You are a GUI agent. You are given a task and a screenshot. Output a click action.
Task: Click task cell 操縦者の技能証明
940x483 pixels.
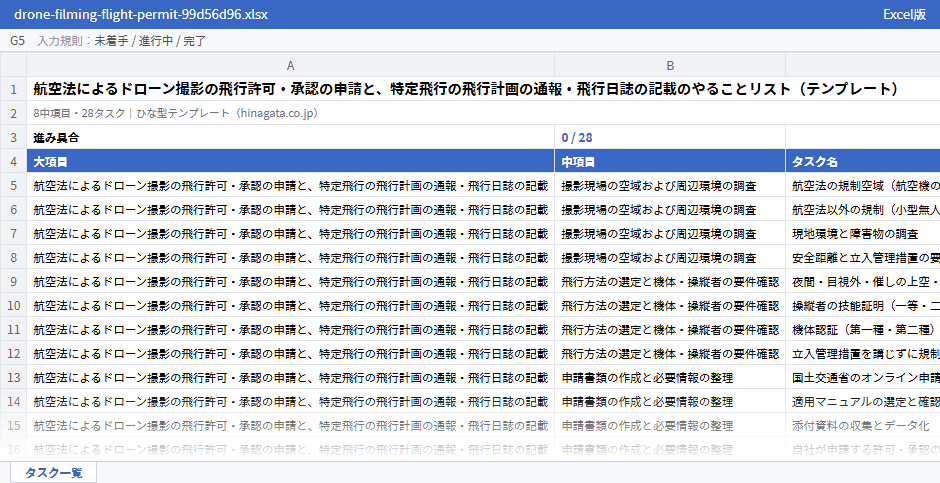point(863,305)
